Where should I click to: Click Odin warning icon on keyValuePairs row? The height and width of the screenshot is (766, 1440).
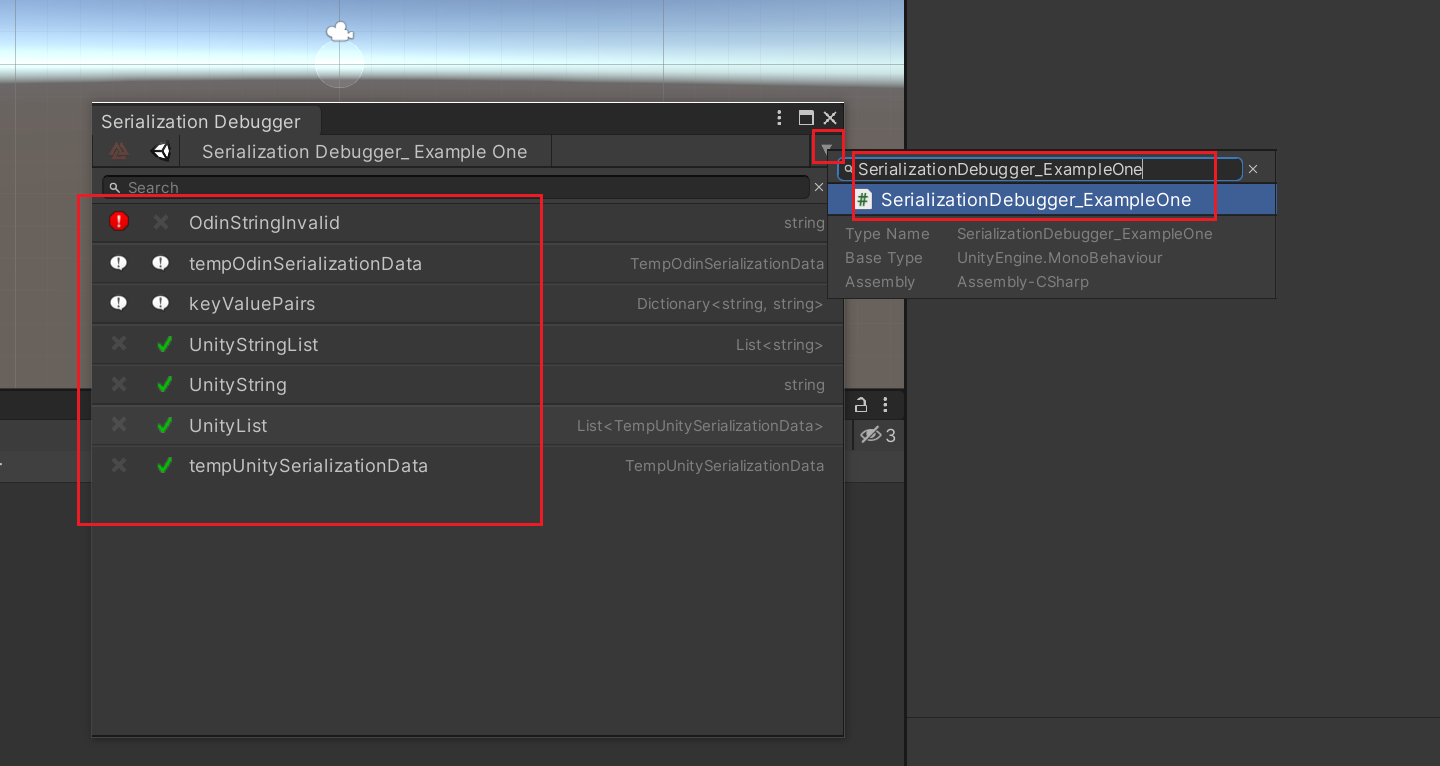(x=119, y=303)
